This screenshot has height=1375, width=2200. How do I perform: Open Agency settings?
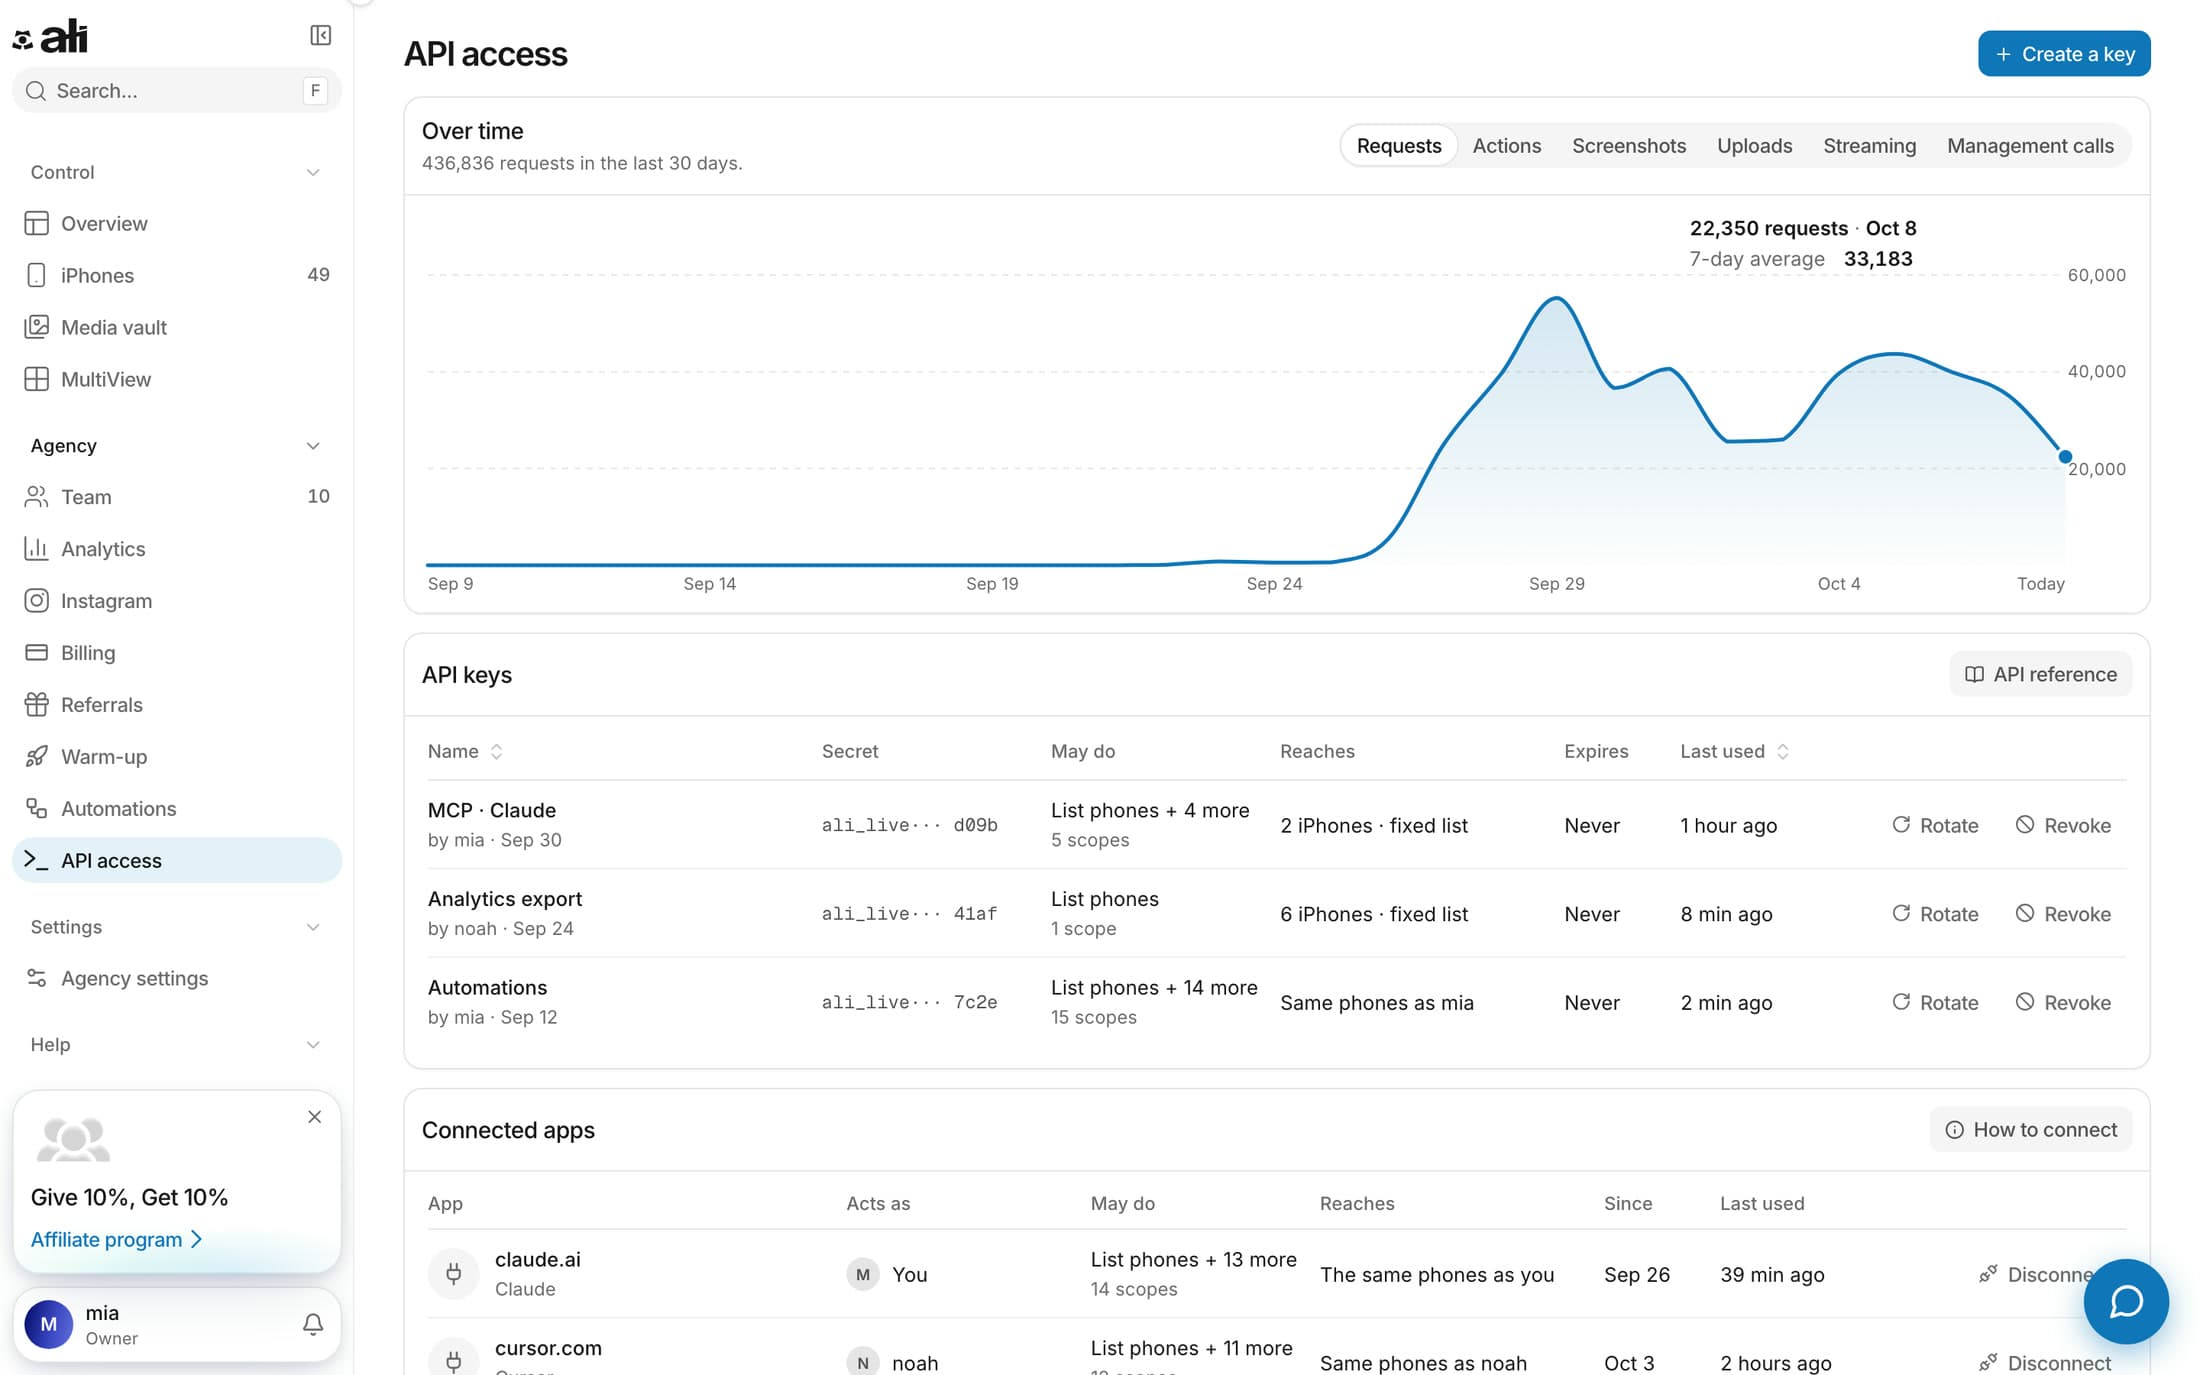177,979
